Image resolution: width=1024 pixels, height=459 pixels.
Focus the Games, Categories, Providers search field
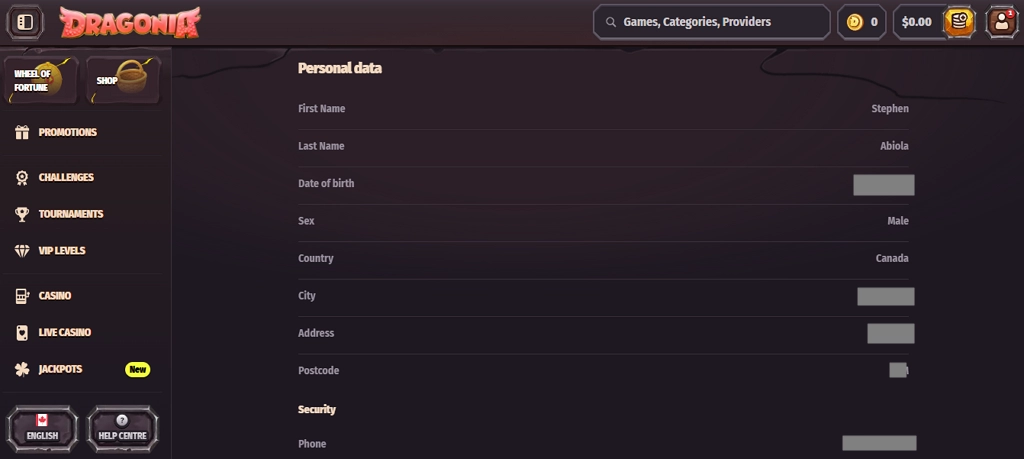(x=711, y=22)
